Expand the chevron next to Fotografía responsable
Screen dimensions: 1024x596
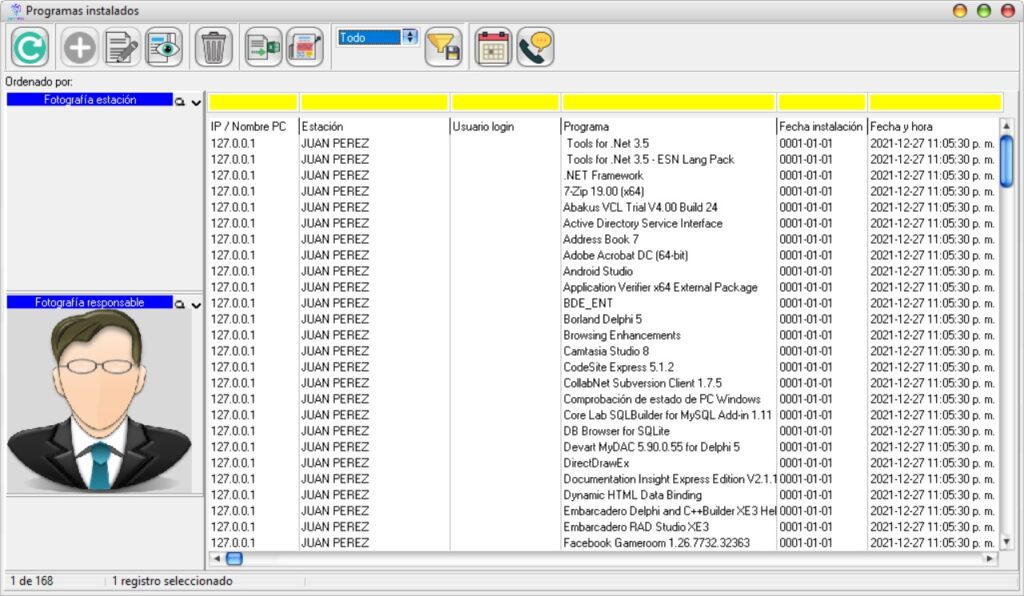196,305
